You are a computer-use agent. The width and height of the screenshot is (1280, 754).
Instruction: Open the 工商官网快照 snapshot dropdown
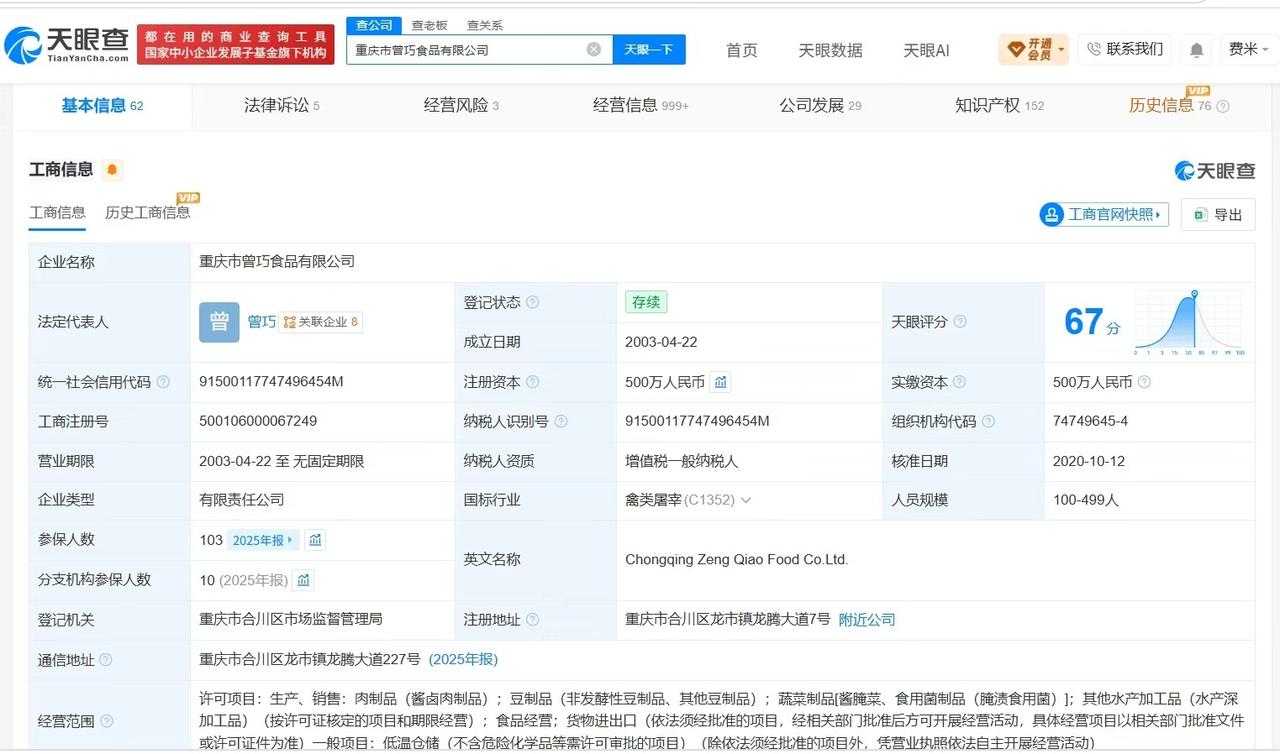(1105, 214)
